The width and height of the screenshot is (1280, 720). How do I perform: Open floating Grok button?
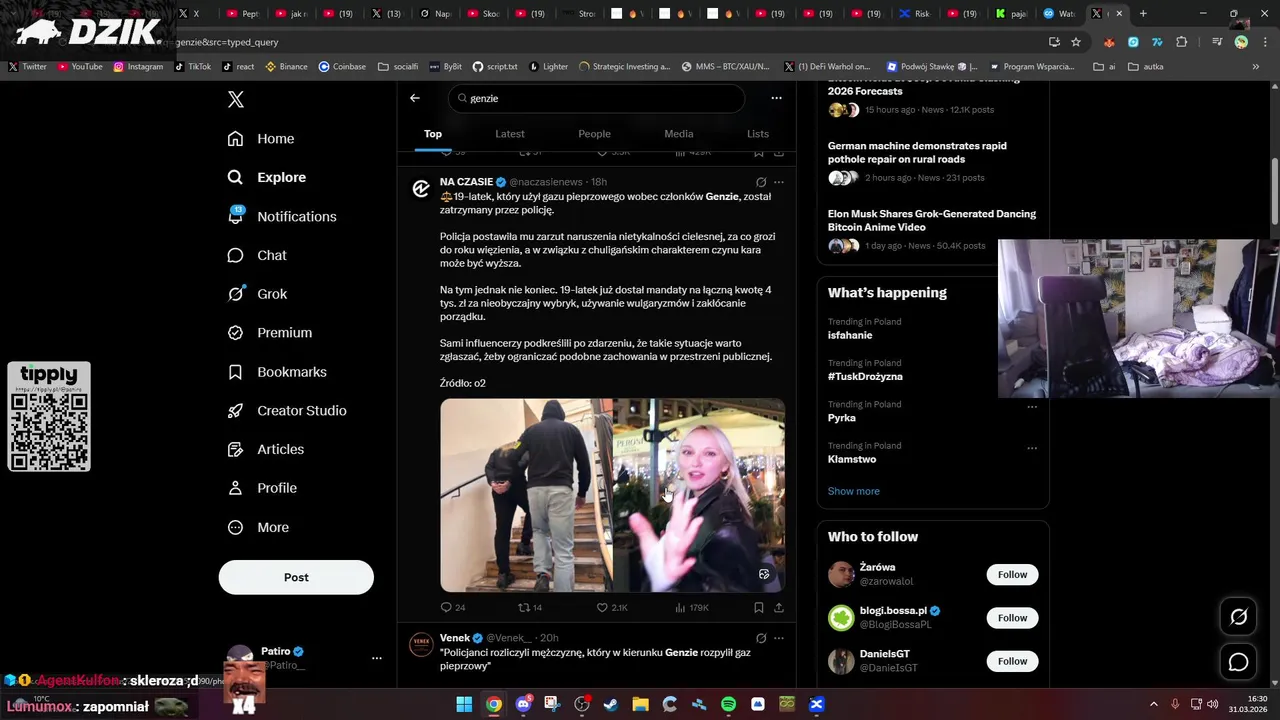pyautogui.click(x=1238, y=617)
